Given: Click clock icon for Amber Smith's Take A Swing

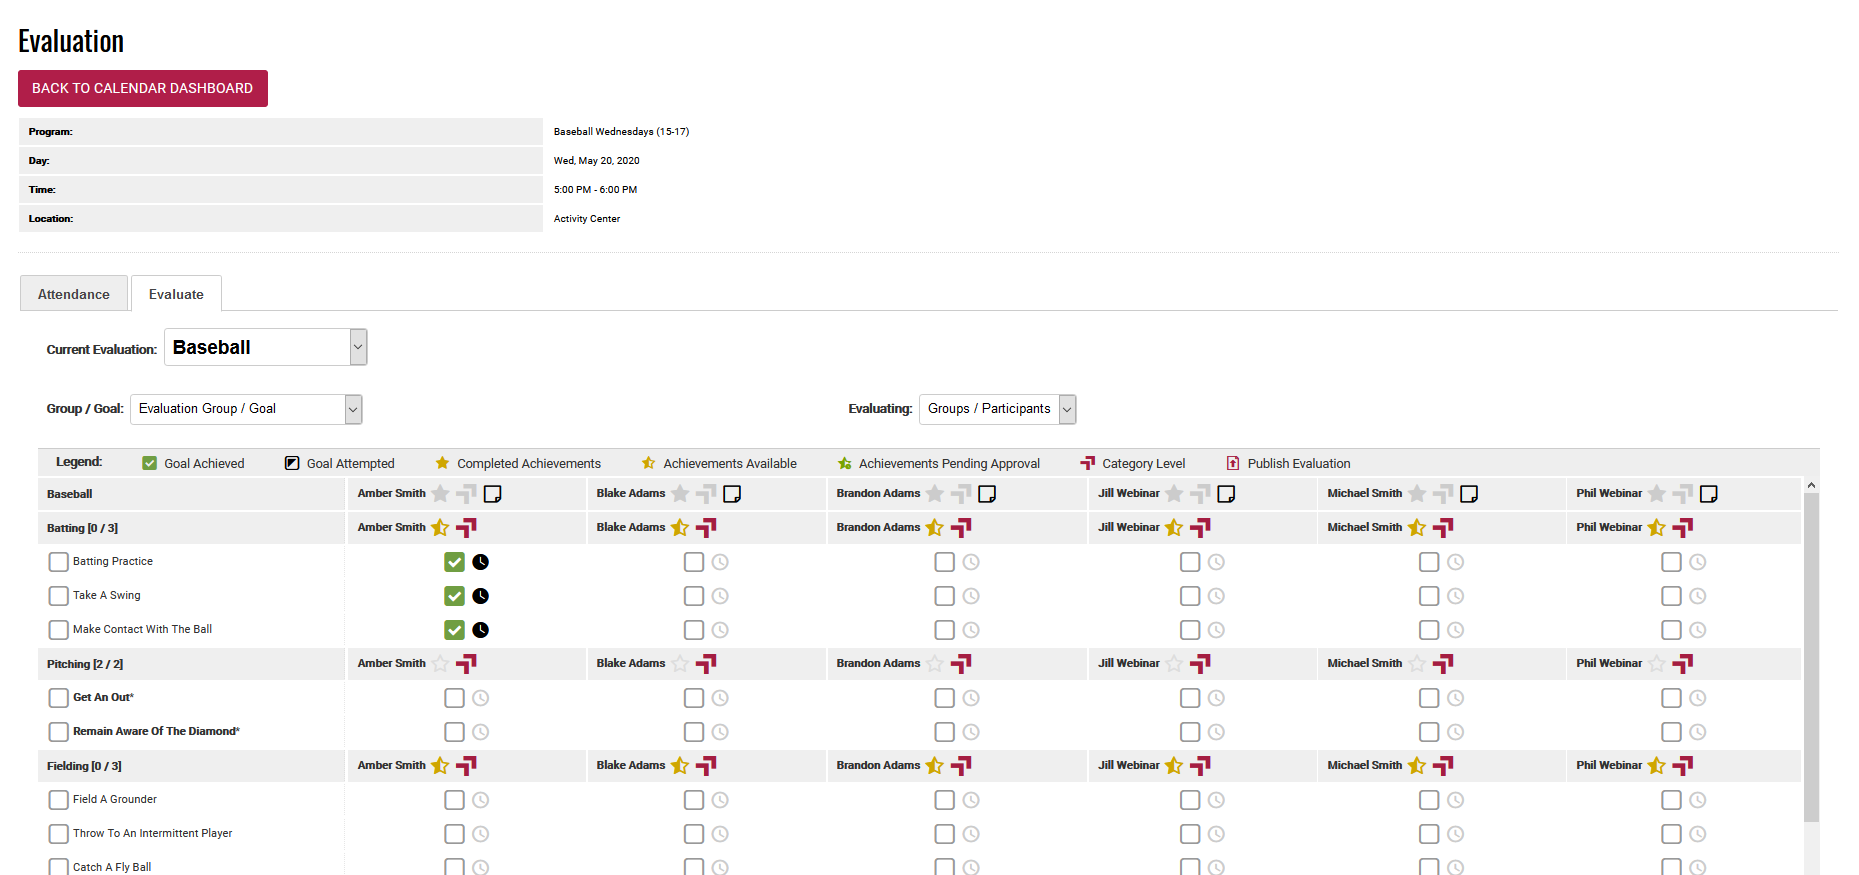Looking at the screenshot, I should click(481, 597).
